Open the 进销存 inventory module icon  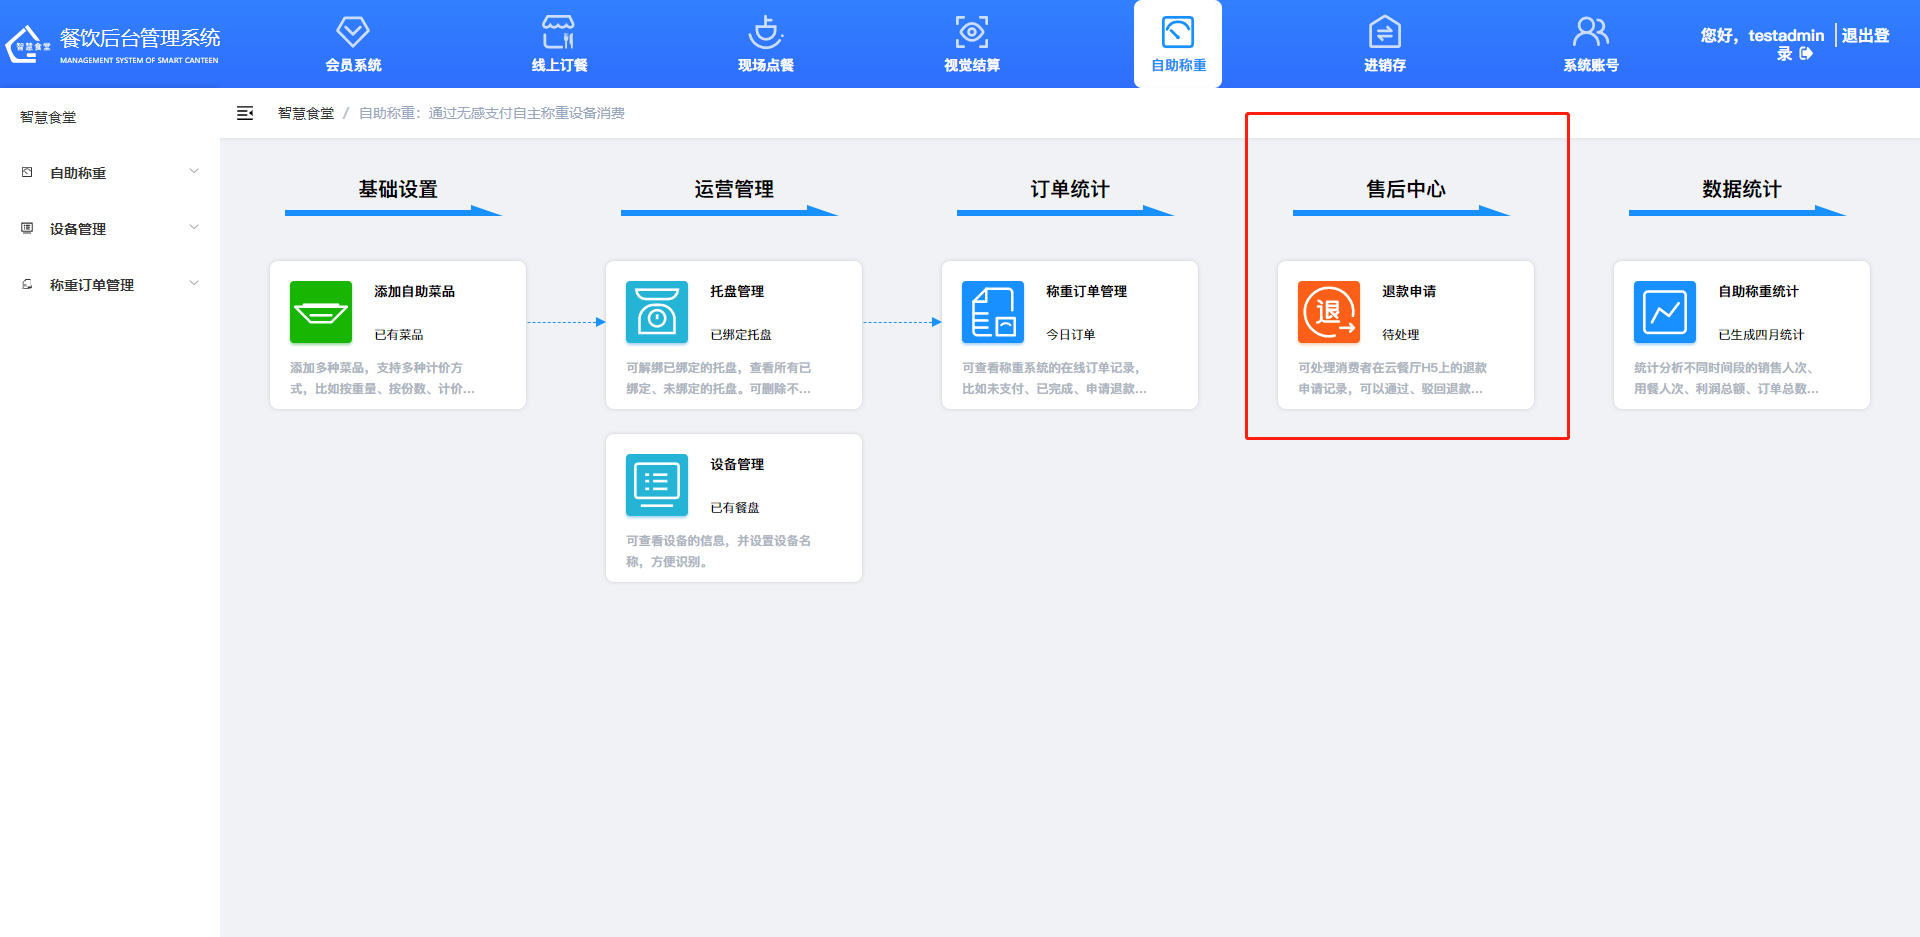1384,32
